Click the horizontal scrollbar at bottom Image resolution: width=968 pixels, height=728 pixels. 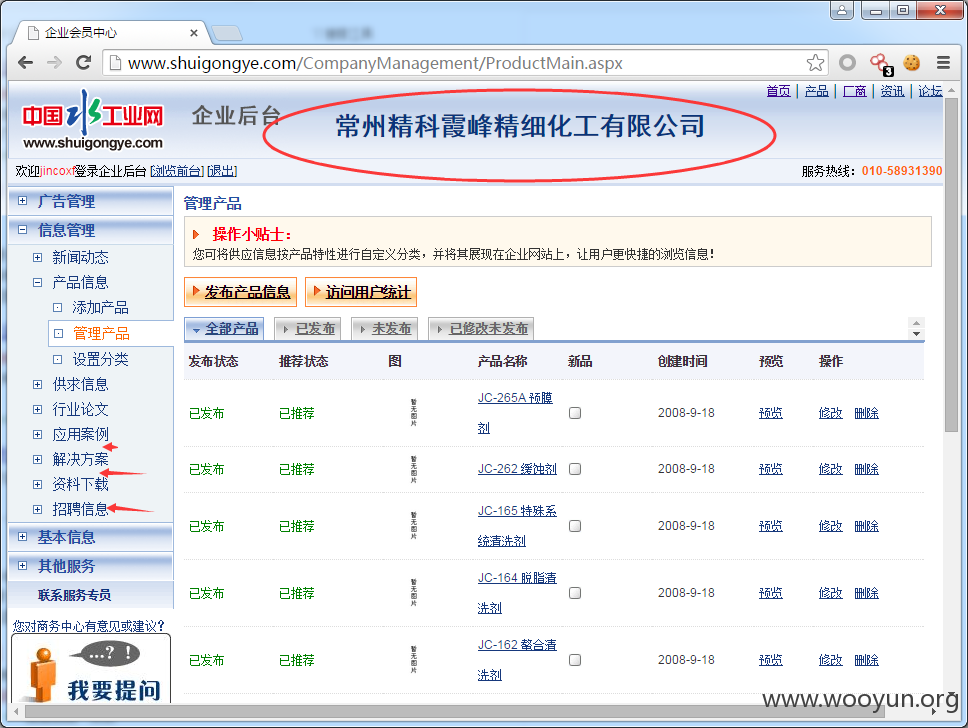tap(454, 712)
